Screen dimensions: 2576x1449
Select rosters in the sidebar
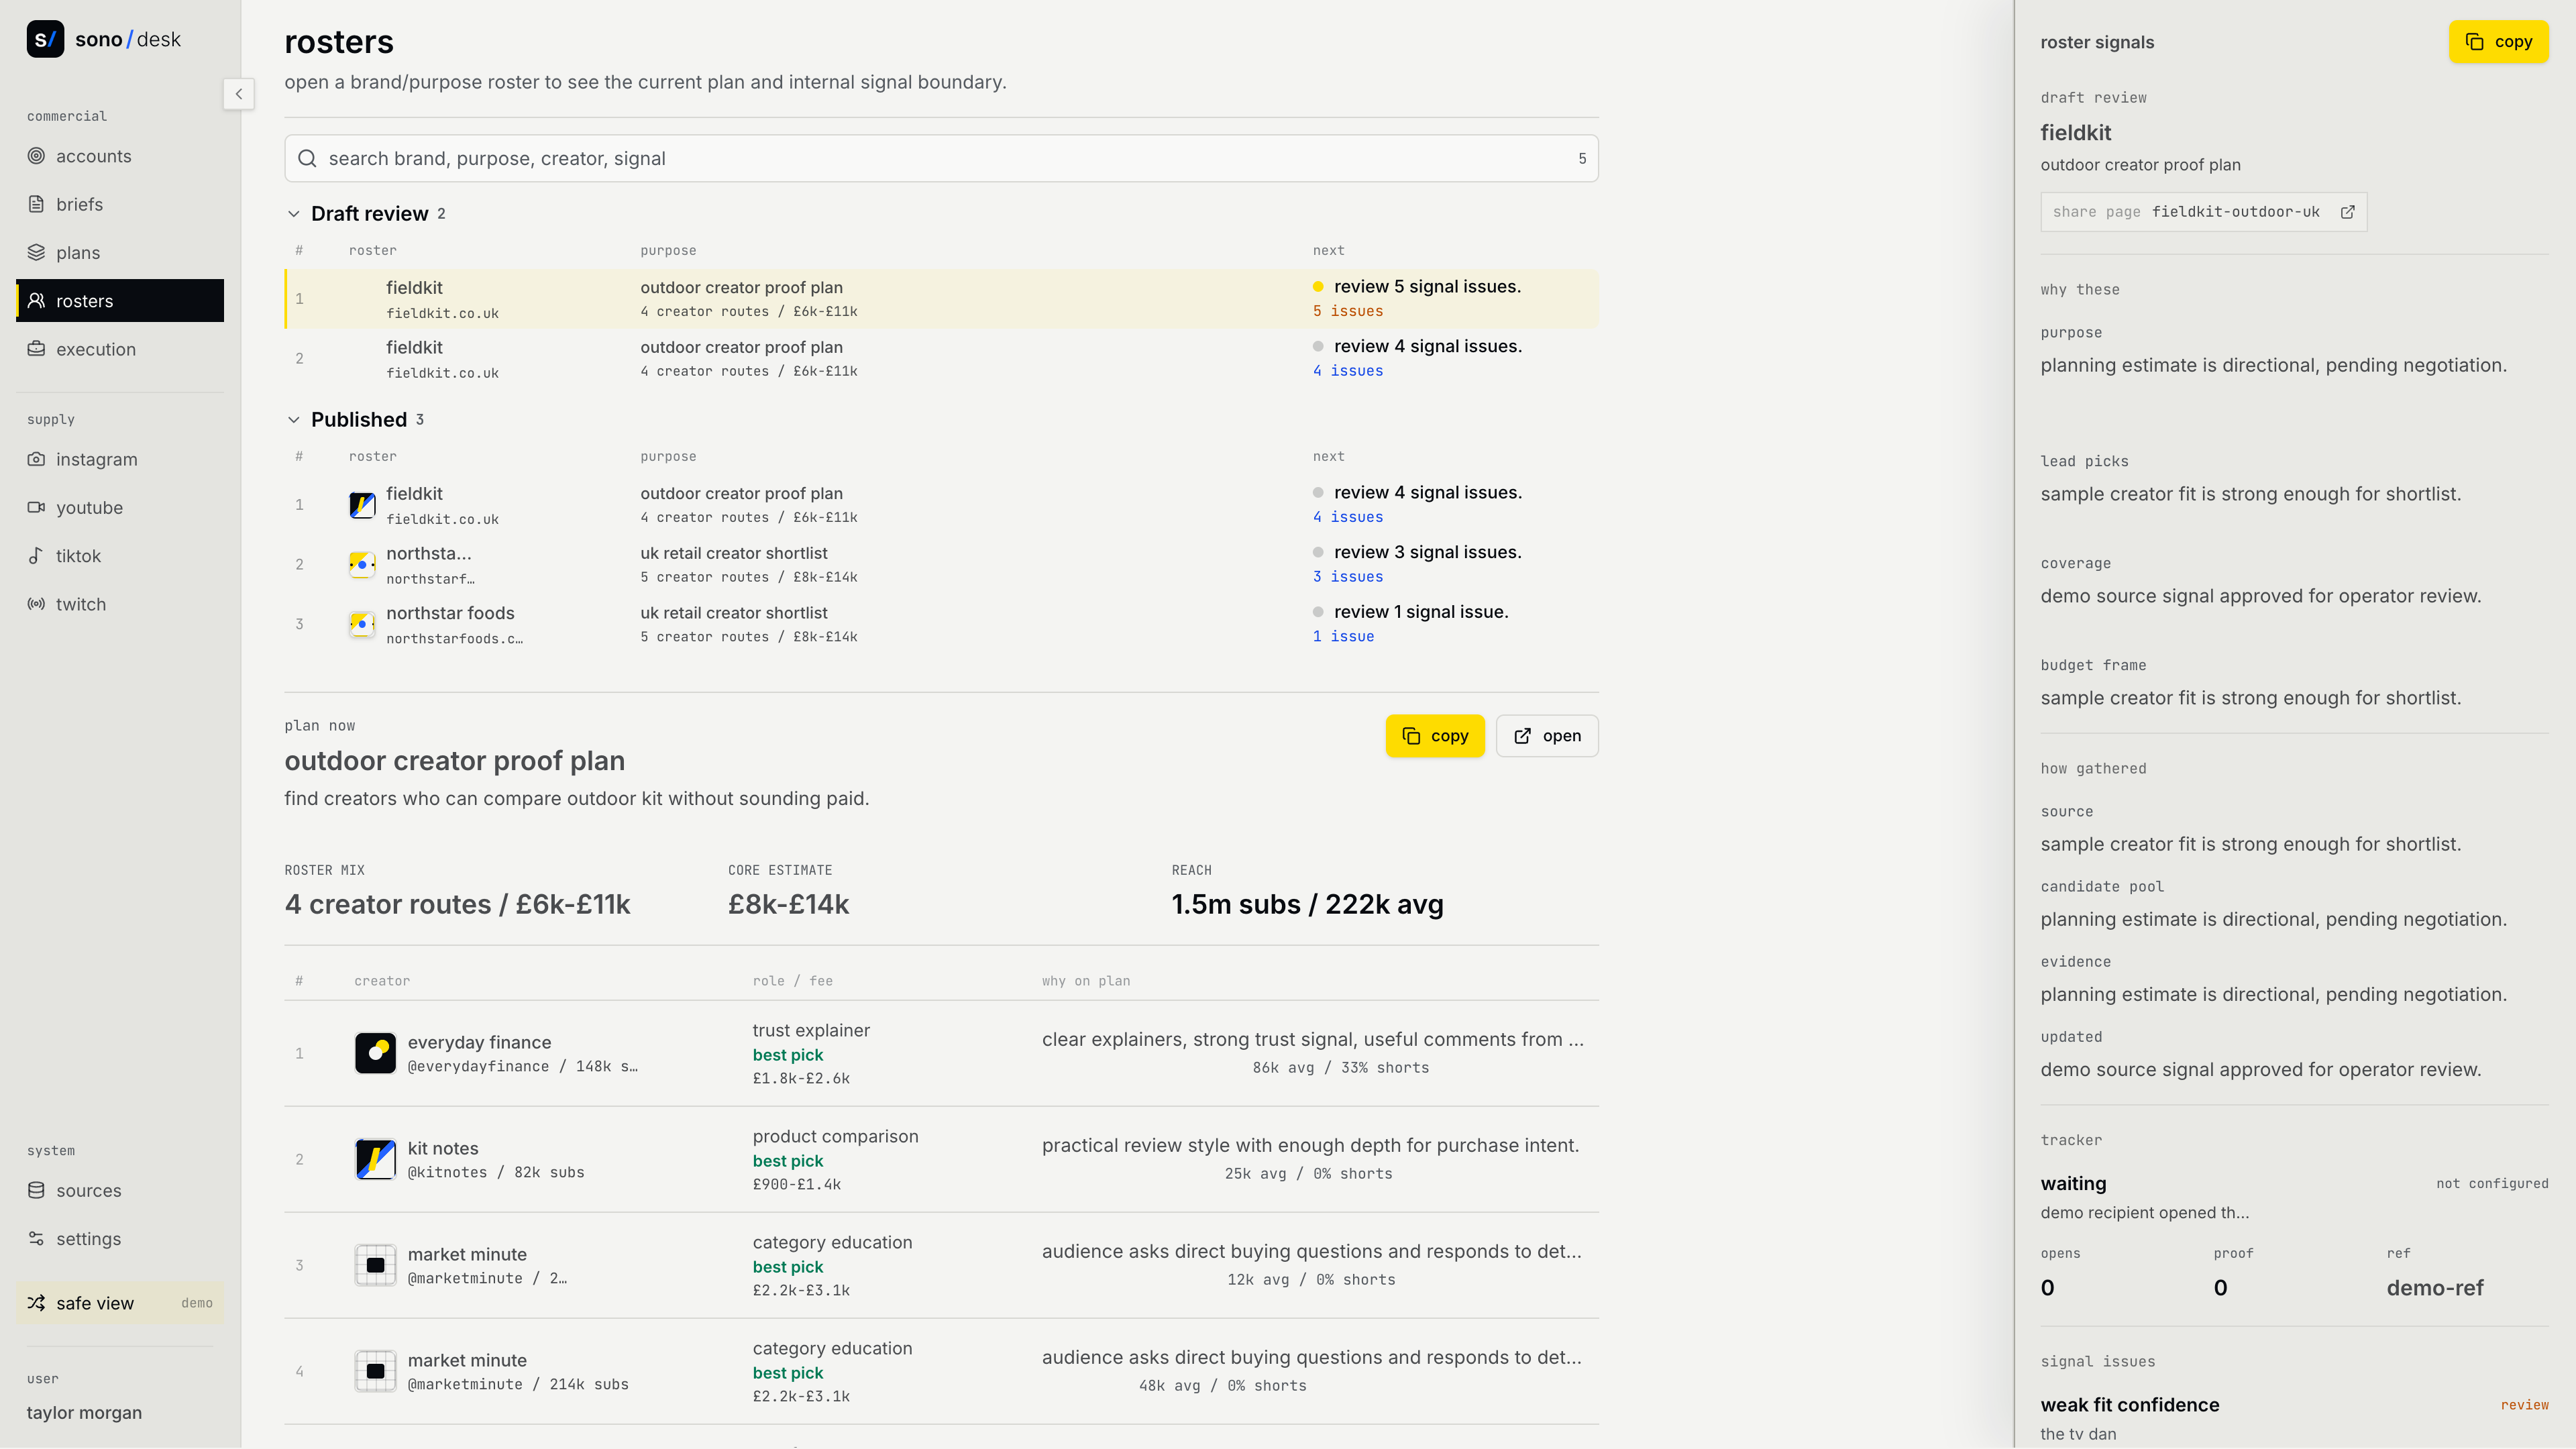click(x=120, y=301)
